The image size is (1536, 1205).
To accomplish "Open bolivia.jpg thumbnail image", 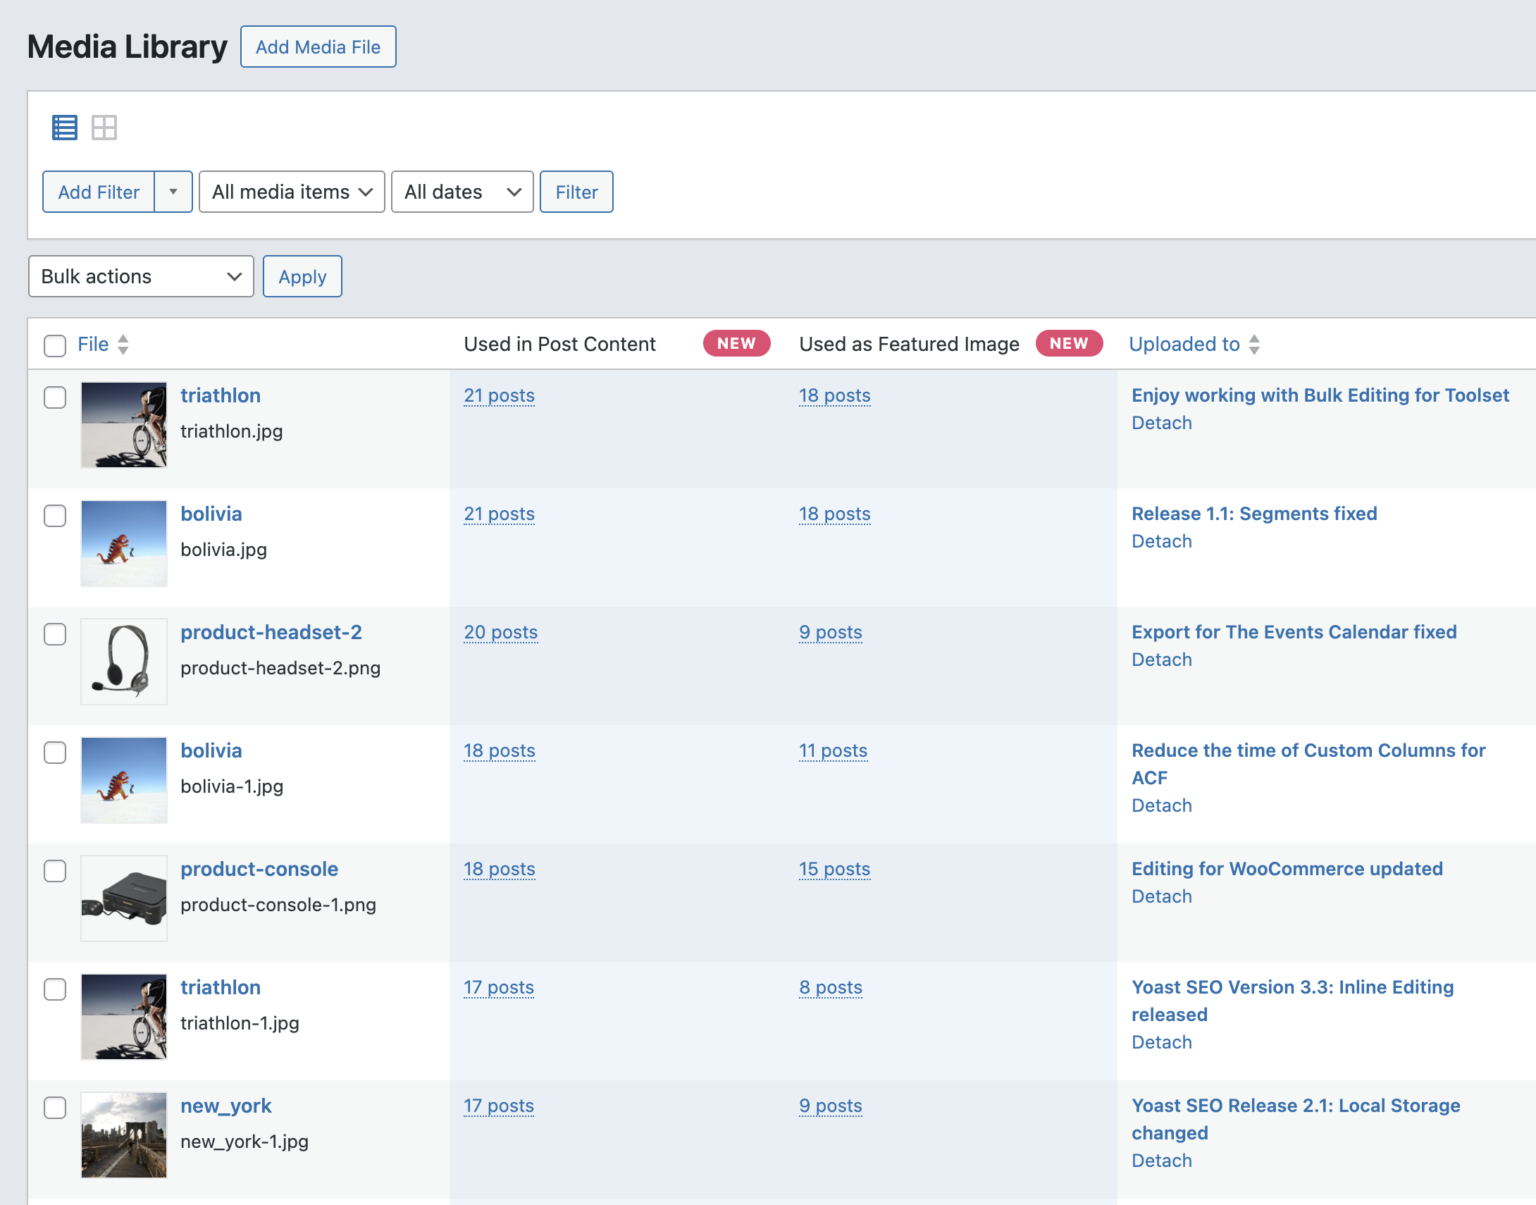I will 124,543.
